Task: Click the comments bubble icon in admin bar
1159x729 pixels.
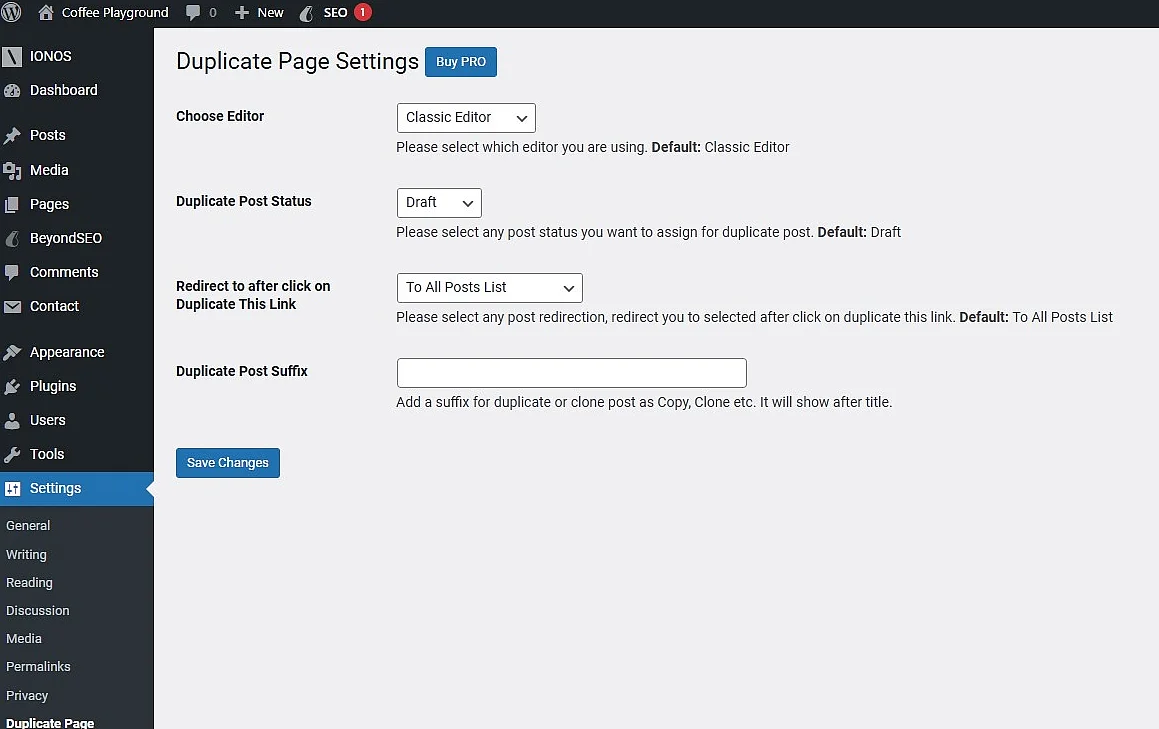Action: [x=193, y=13]
